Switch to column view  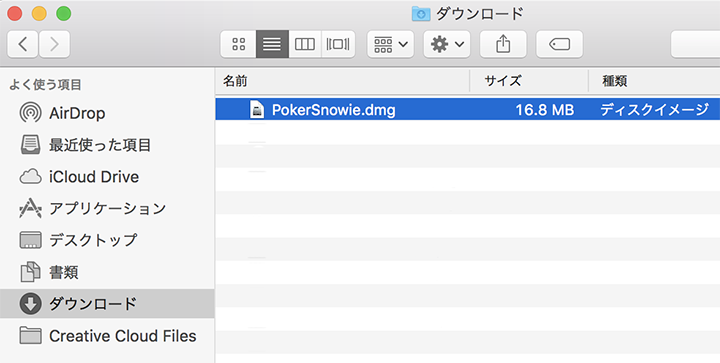click(x=305, y=44)
